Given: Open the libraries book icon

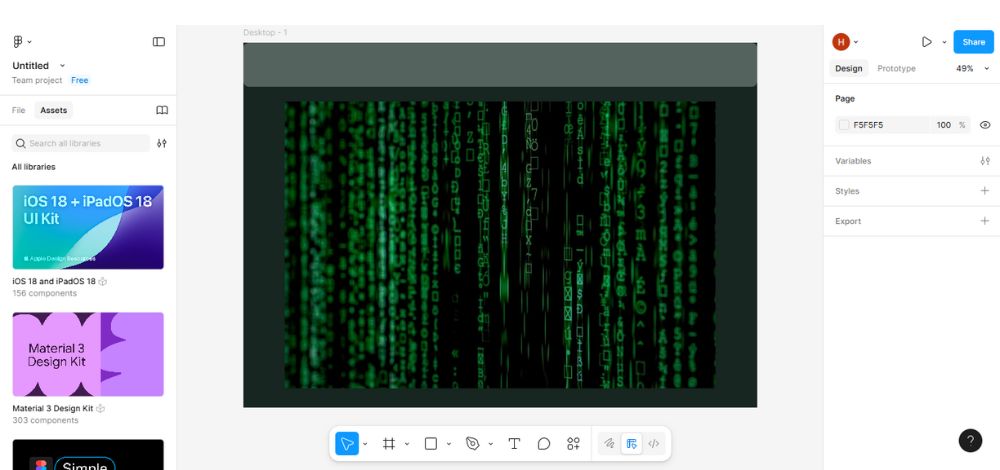Looking at the screenshot, I should tap(162, 110).
